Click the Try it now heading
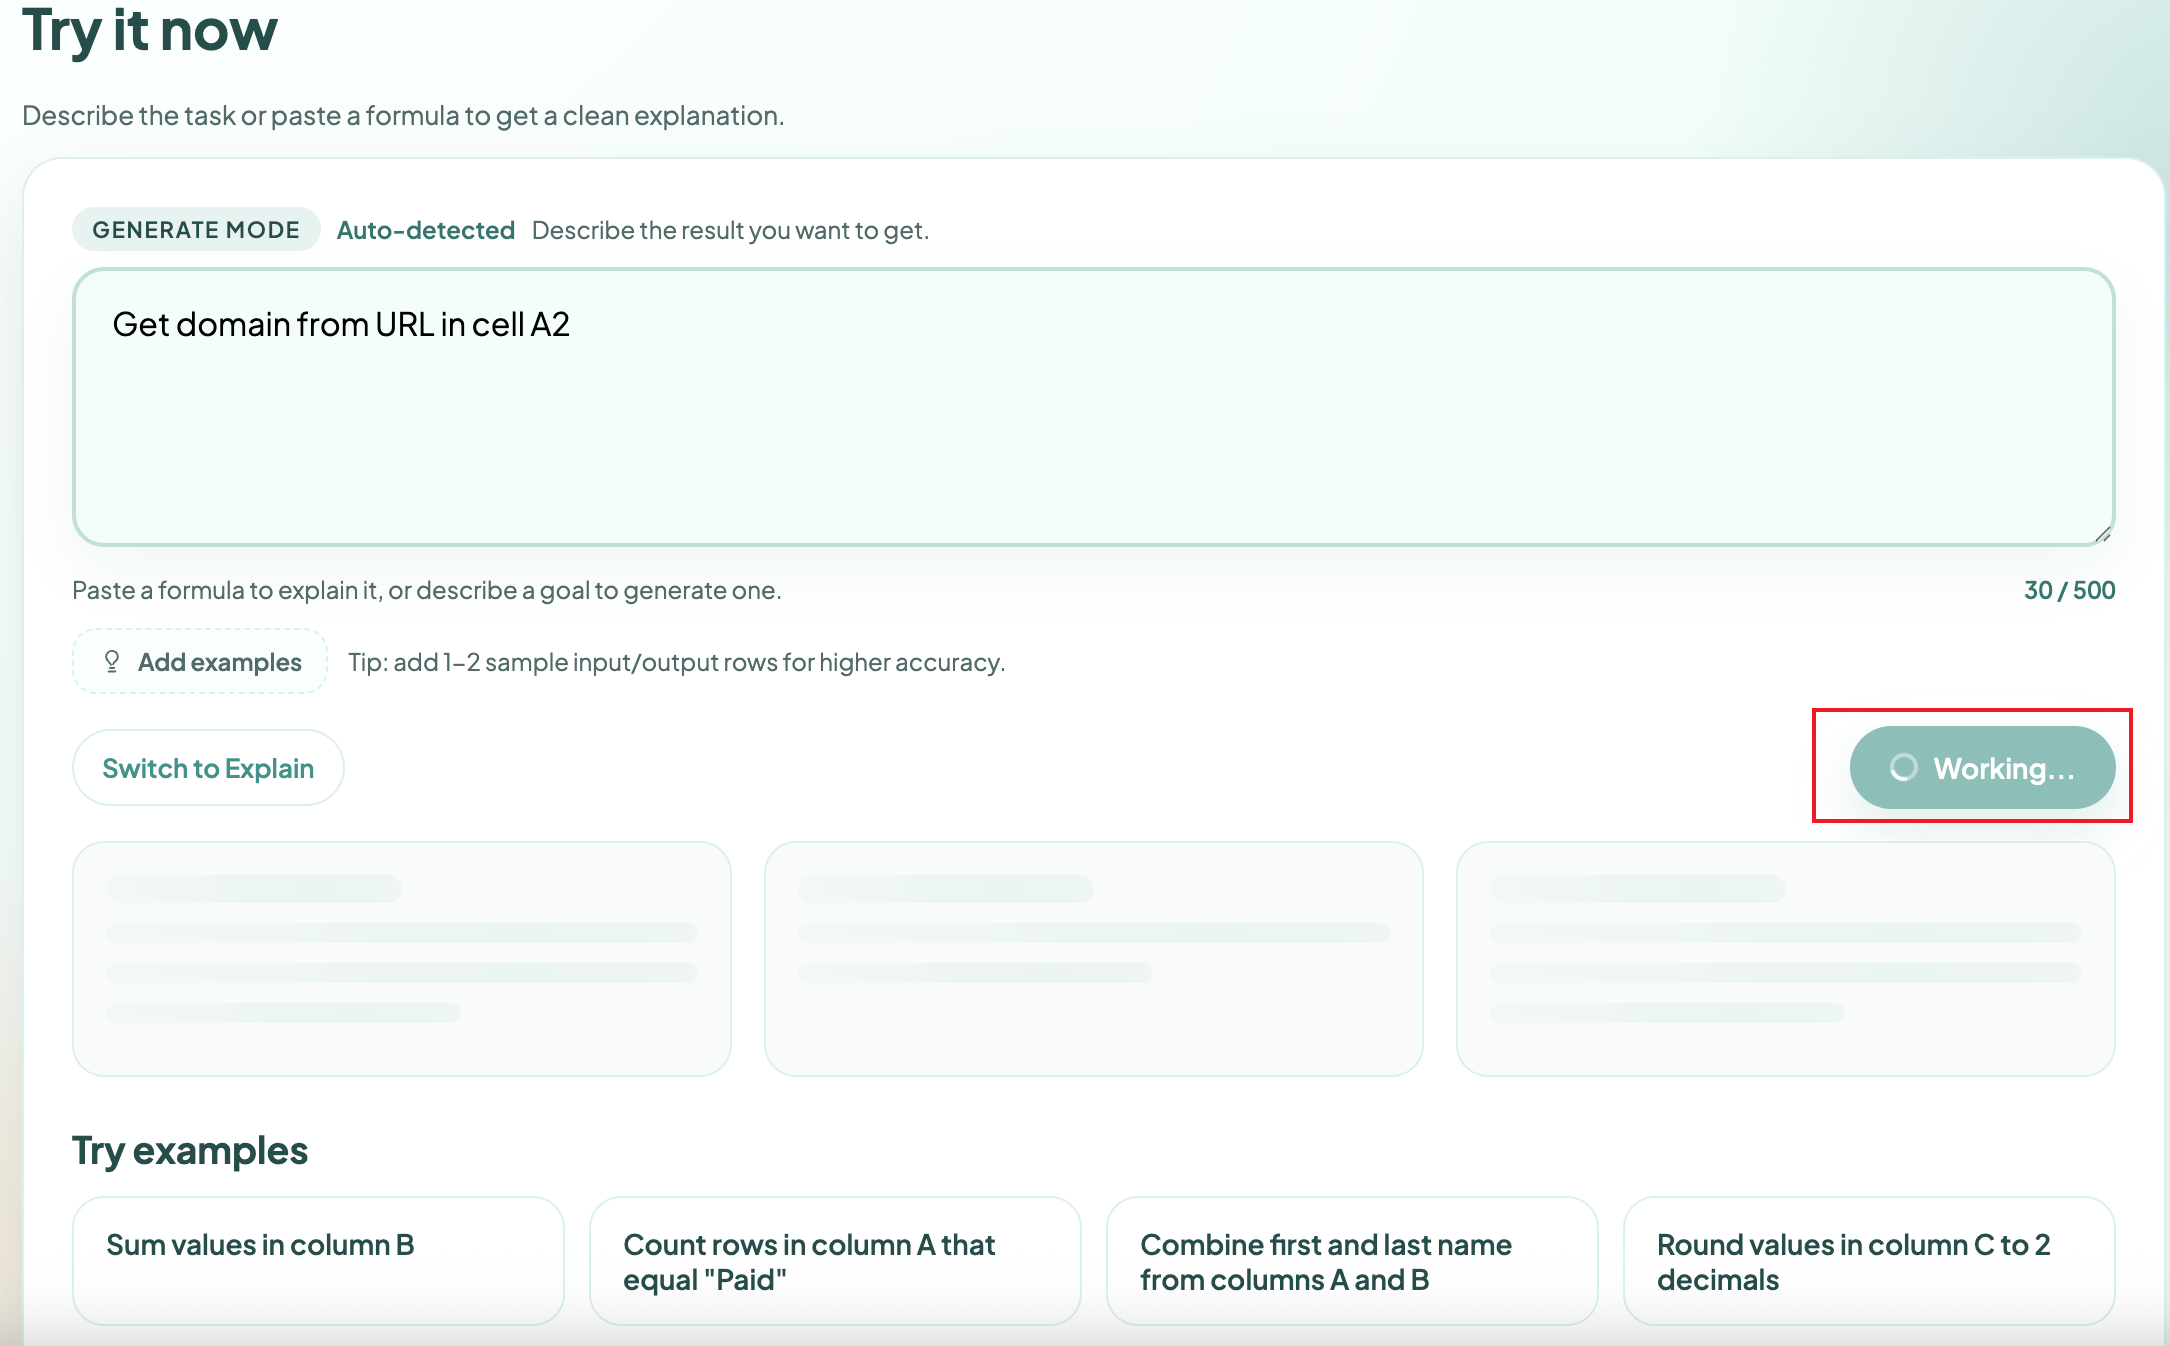The width and height of the screenshot is (2170, 1346). coord(150,32)
